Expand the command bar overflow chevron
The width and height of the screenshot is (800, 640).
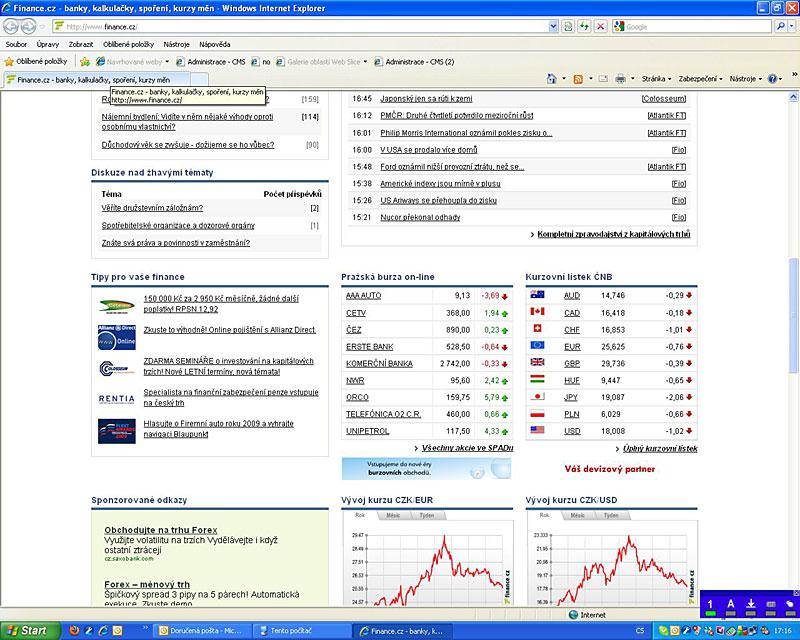(x=794, y=75)
